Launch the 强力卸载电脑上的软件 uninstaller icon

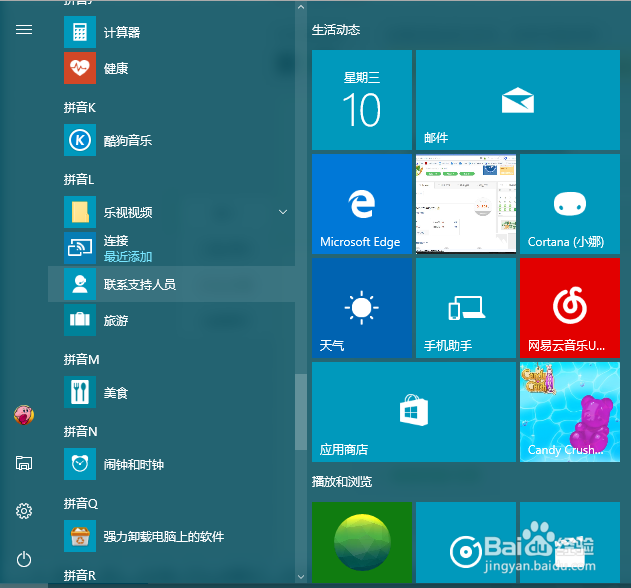[80, 536]
